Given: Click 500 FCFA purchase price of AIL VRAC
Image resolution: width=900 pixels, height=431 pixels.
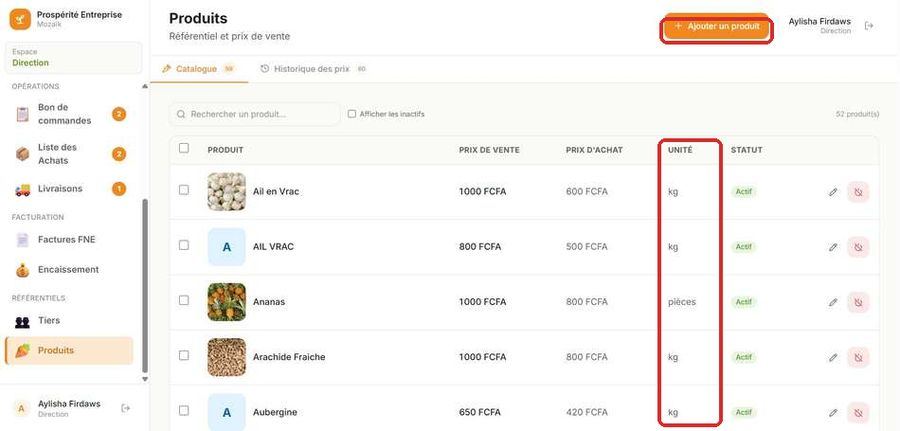Looking at the screenshot, I should tap(587, 247).
